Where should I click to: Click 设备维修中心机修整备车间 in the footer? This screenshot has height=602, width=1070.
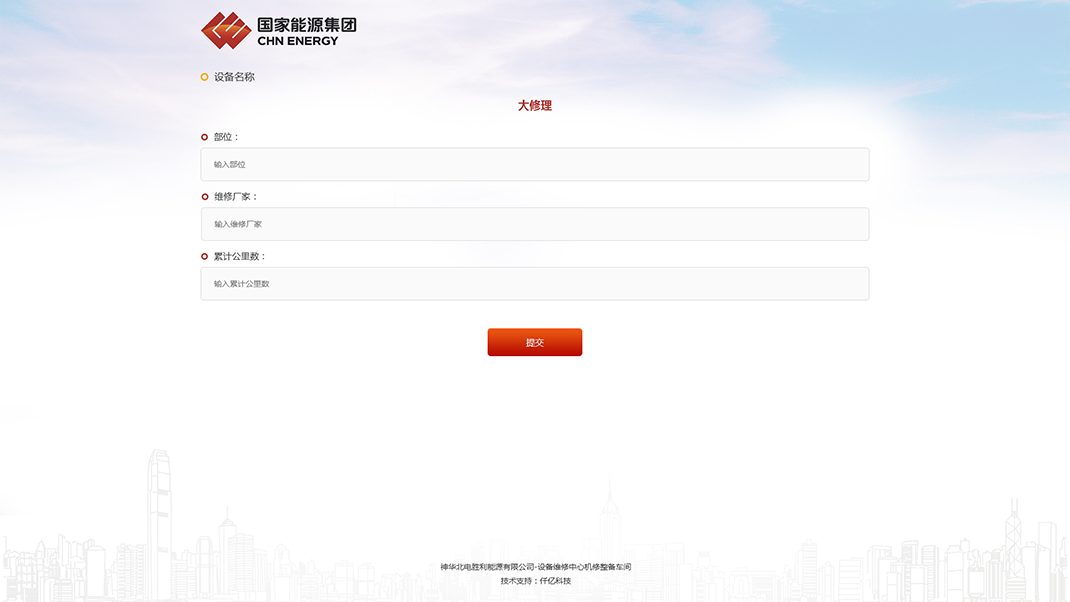click(x=585, y=567)
